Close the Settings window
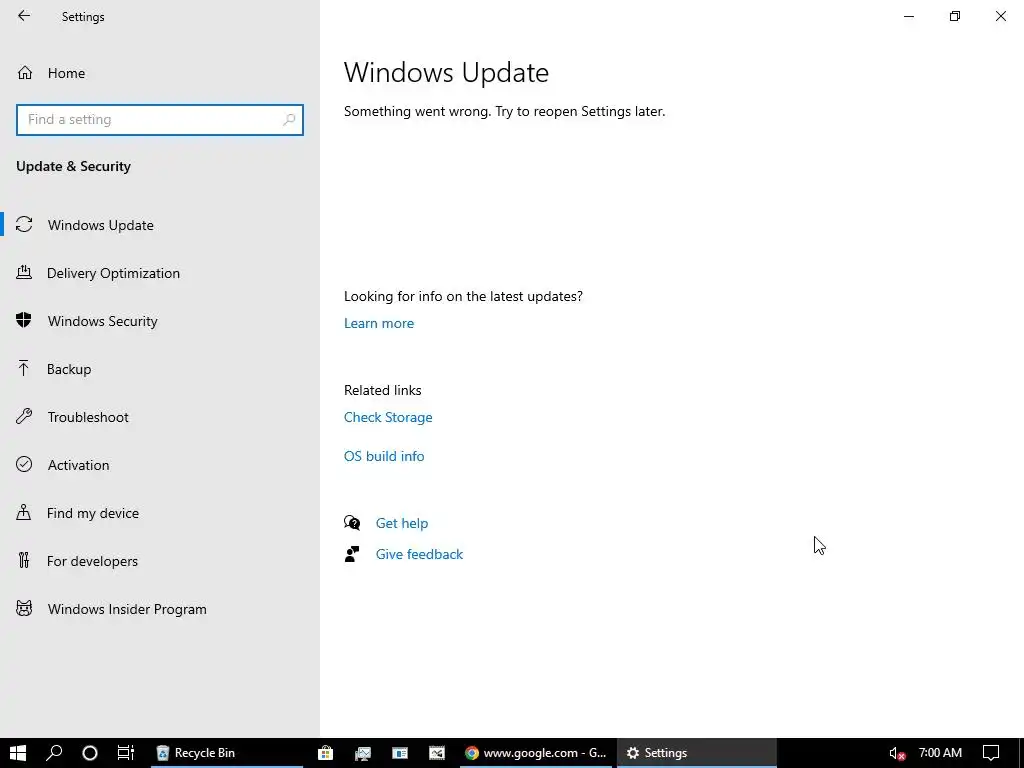Image resolution: width=1024 pixels, height=768 pixels. tap(1000, 16)
